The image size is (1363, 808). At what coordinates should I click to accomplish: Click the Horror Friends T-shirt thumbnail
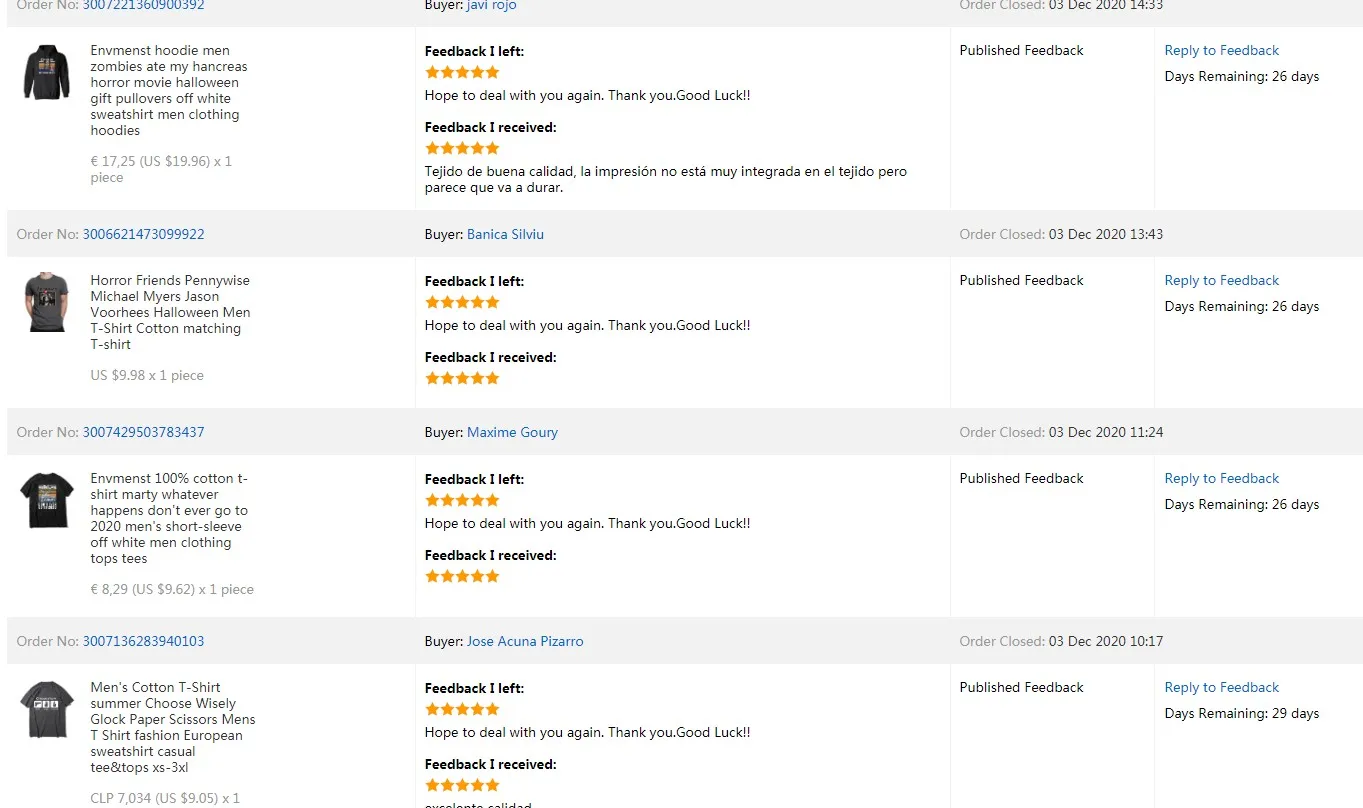(47, 302)
